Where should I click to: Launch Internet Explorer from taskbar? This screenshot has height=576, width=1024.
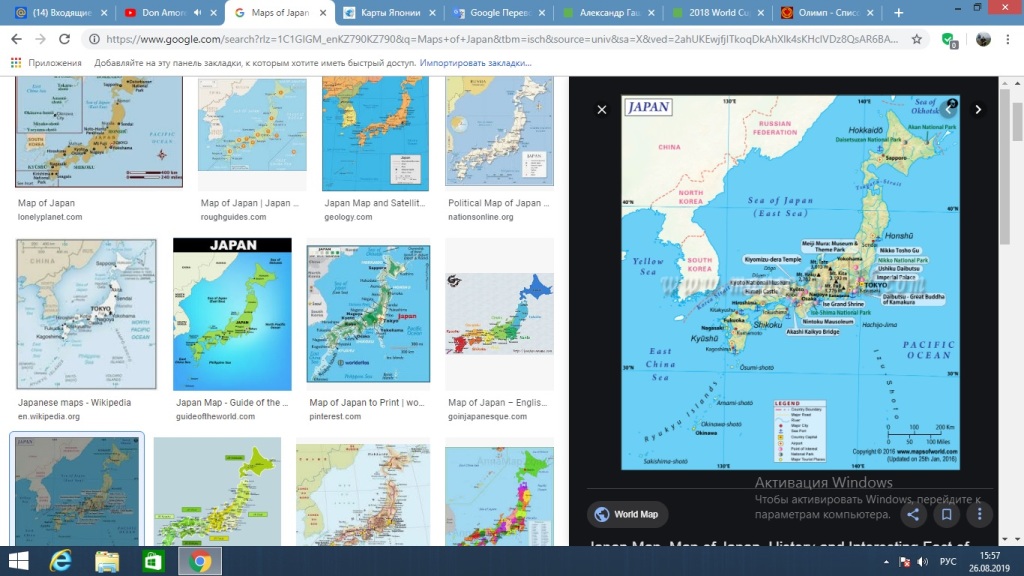coord(61,561)
